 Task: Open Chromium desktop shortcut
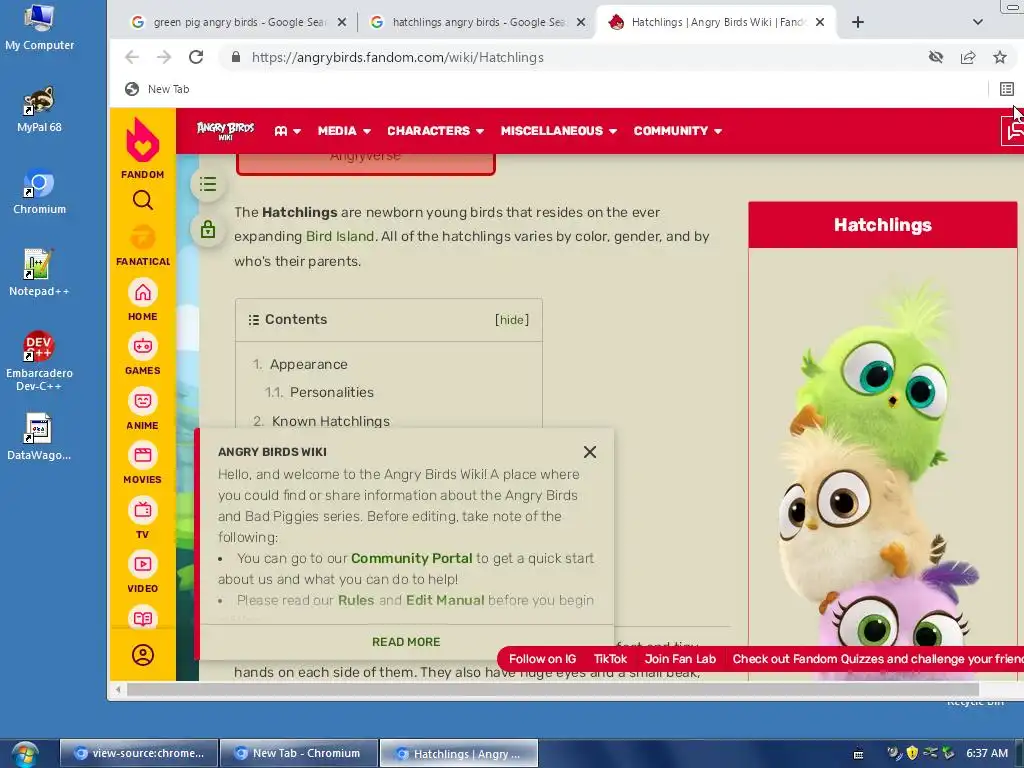click(39, 191)
